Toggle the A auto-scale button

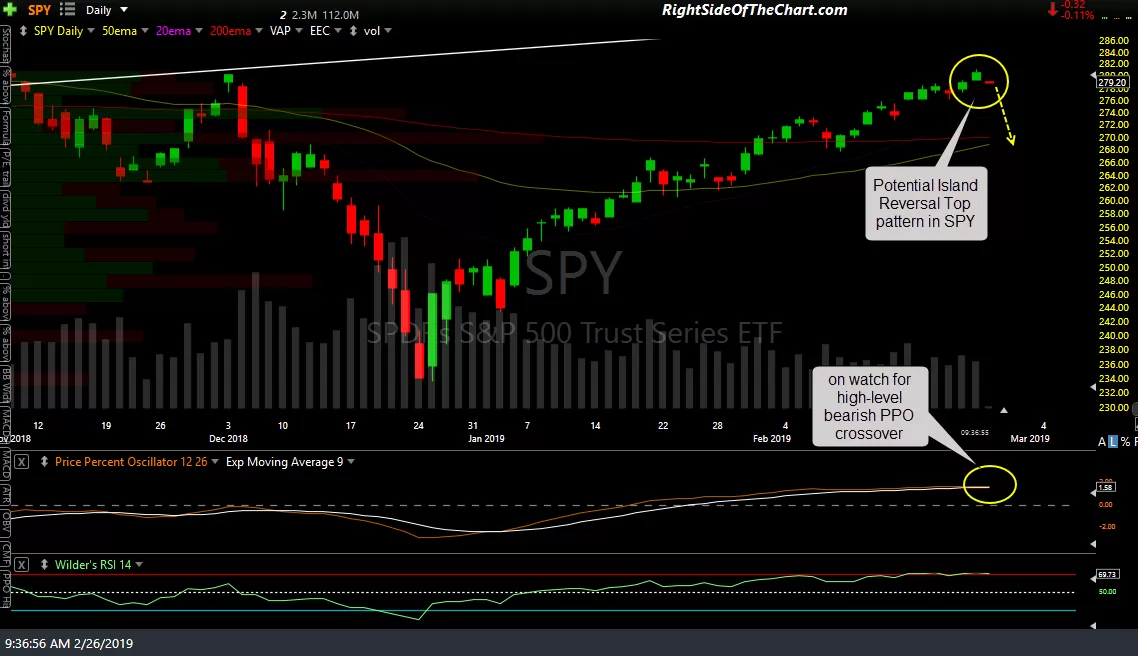tap(1102, 441)
